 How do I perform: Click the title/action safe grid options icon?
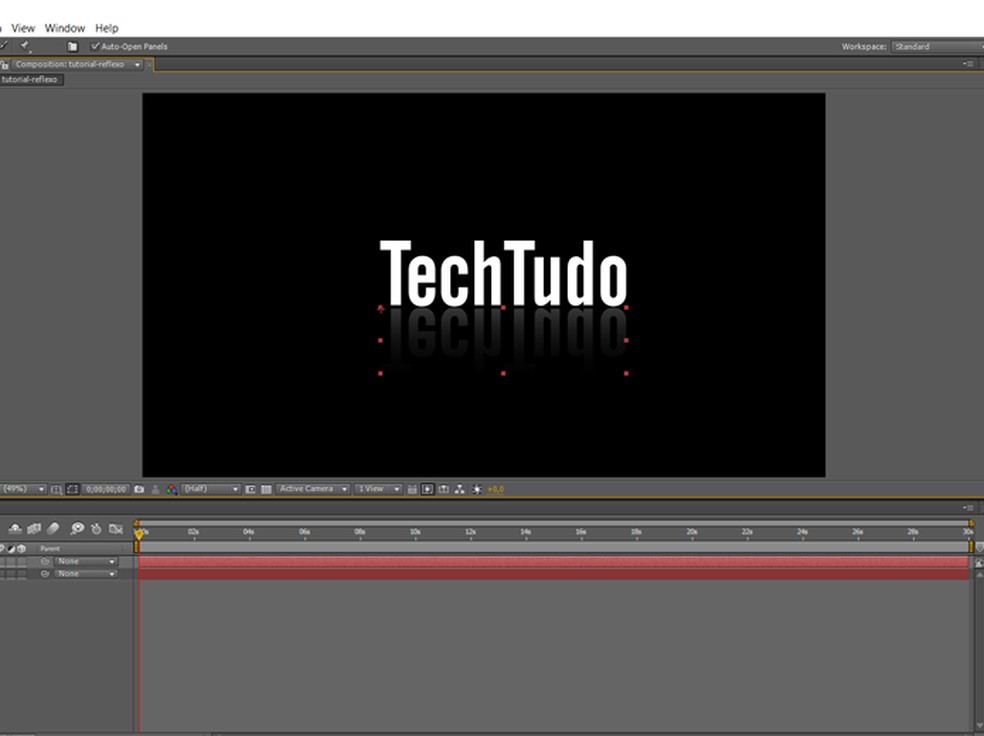pyautogui.click(x=56, y=489)
